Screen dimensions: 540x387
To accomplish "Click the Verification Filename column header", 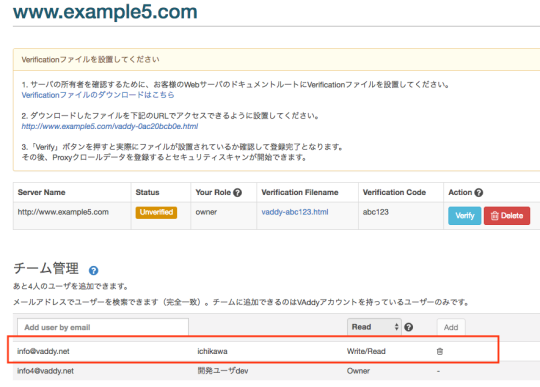I will coord(300,192).
